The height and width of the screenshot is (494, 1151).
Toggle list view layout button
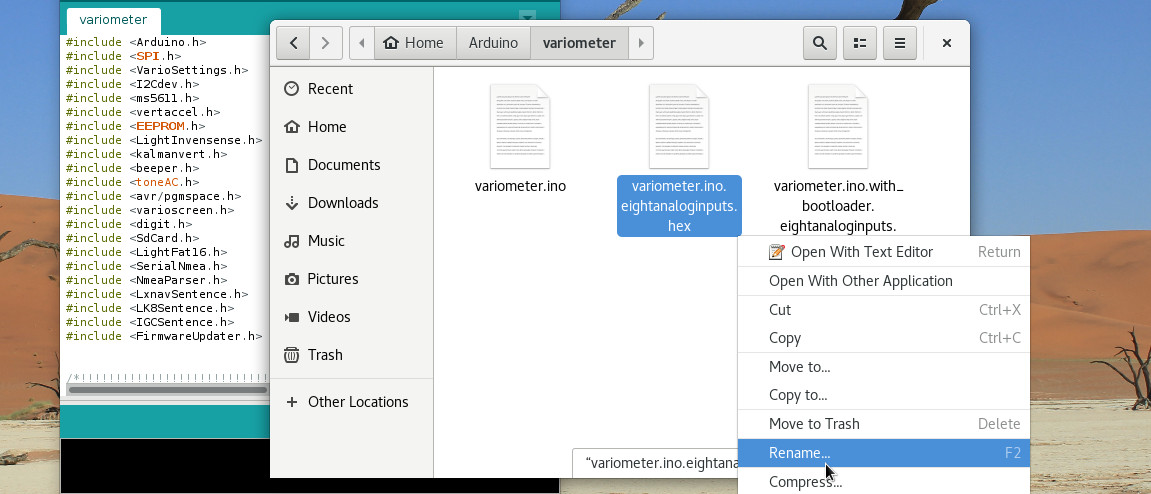[x=859, y=43]
